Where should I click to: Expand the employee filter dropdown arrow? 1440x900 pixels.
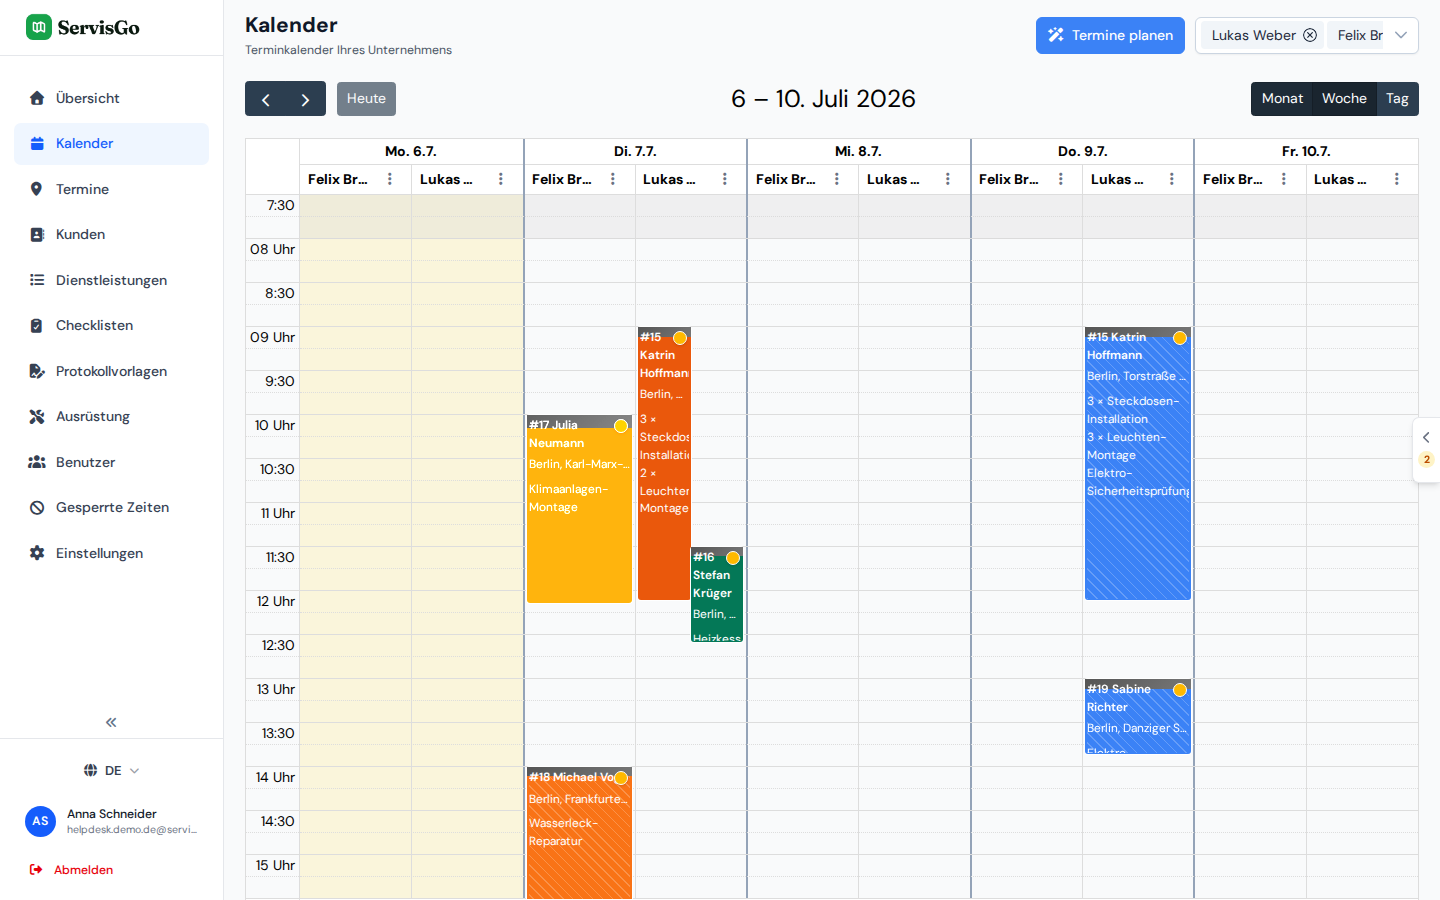pyautogui.click(x=1401, y=35)
